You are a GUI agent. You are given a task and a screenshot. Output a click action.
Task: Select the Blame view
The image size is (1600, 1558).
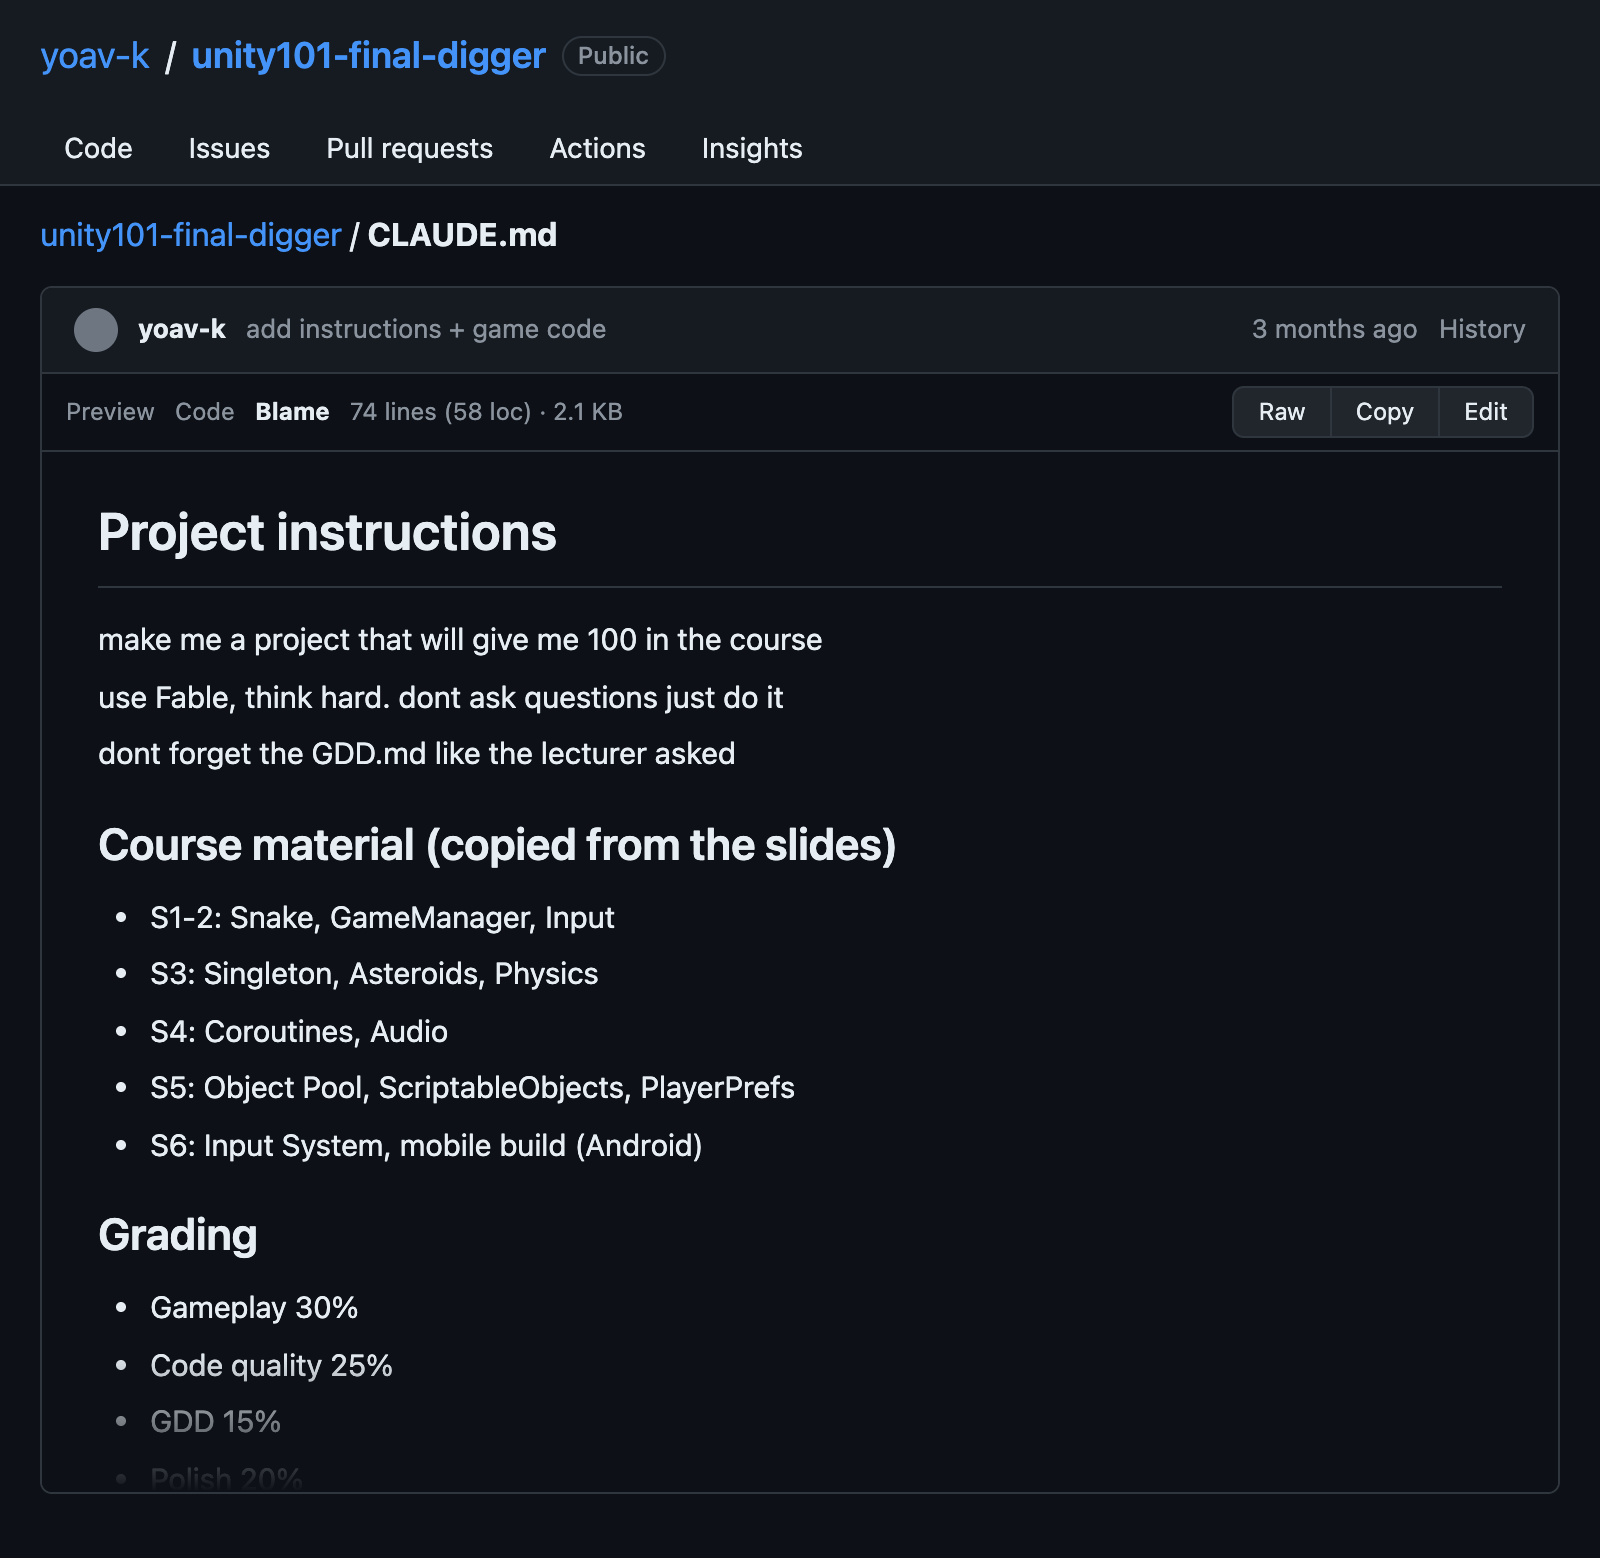point(292,412)
